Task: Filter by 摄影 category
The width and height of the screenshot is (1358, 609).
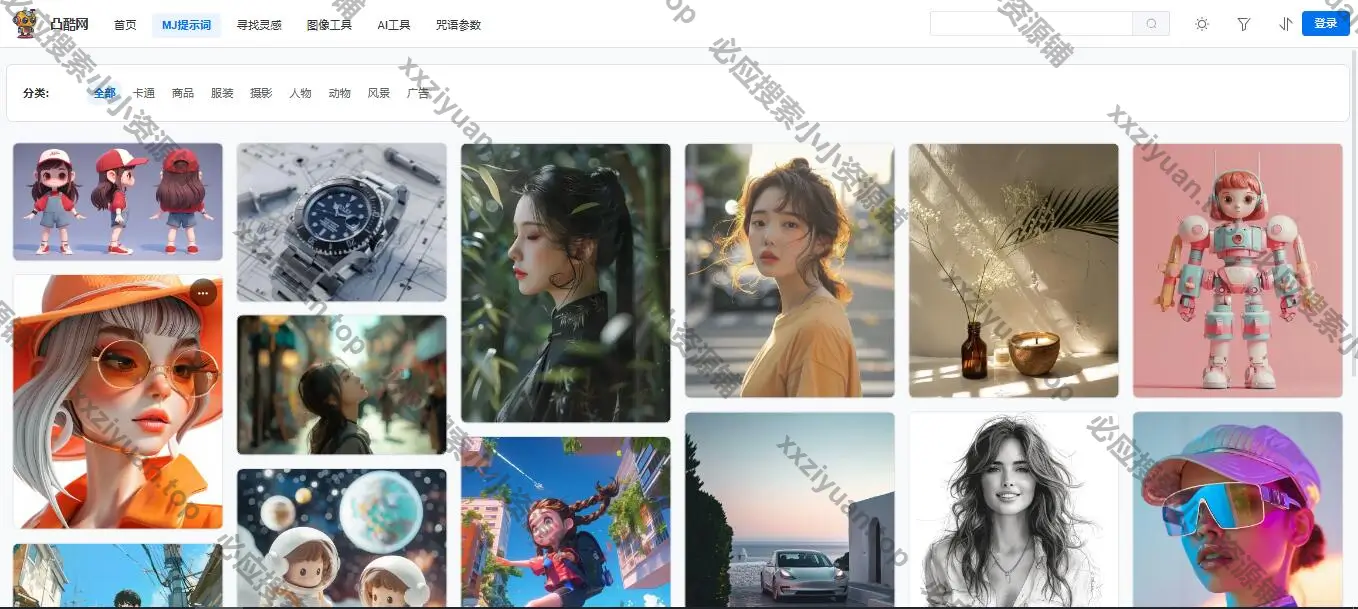Action: [x=261, y=93]
